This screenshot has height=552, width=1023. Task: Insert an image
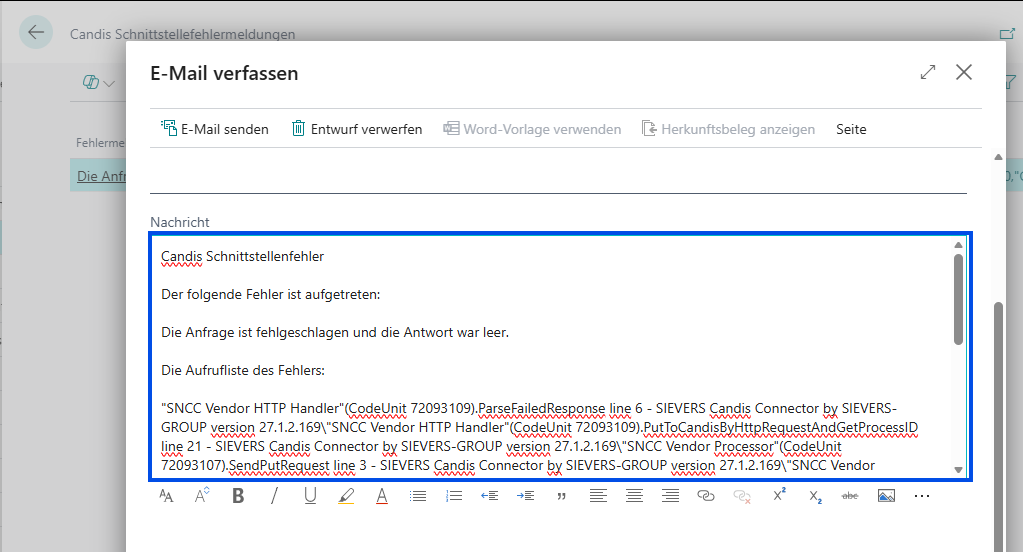886,497
